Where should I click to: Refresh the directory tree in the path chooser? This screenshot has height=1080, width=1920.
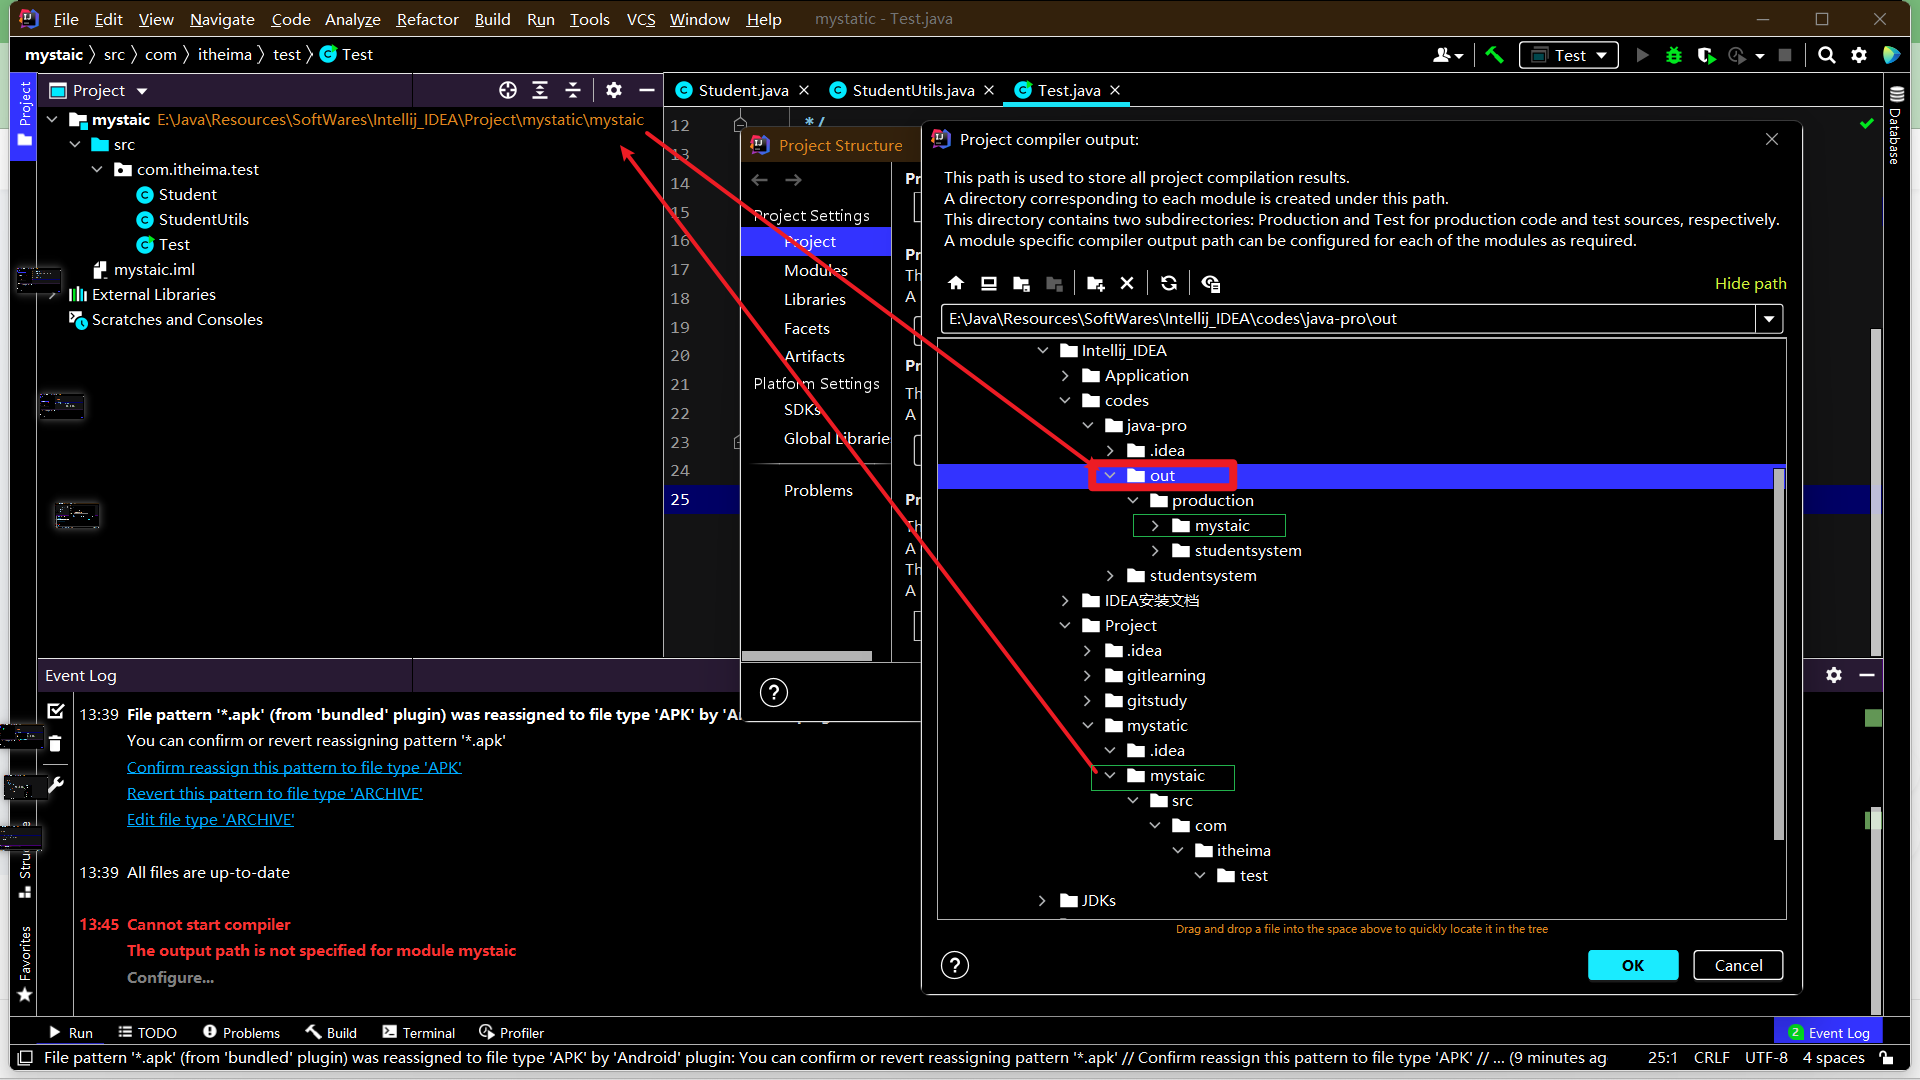pyautogui.click(x=1168, y=283)
